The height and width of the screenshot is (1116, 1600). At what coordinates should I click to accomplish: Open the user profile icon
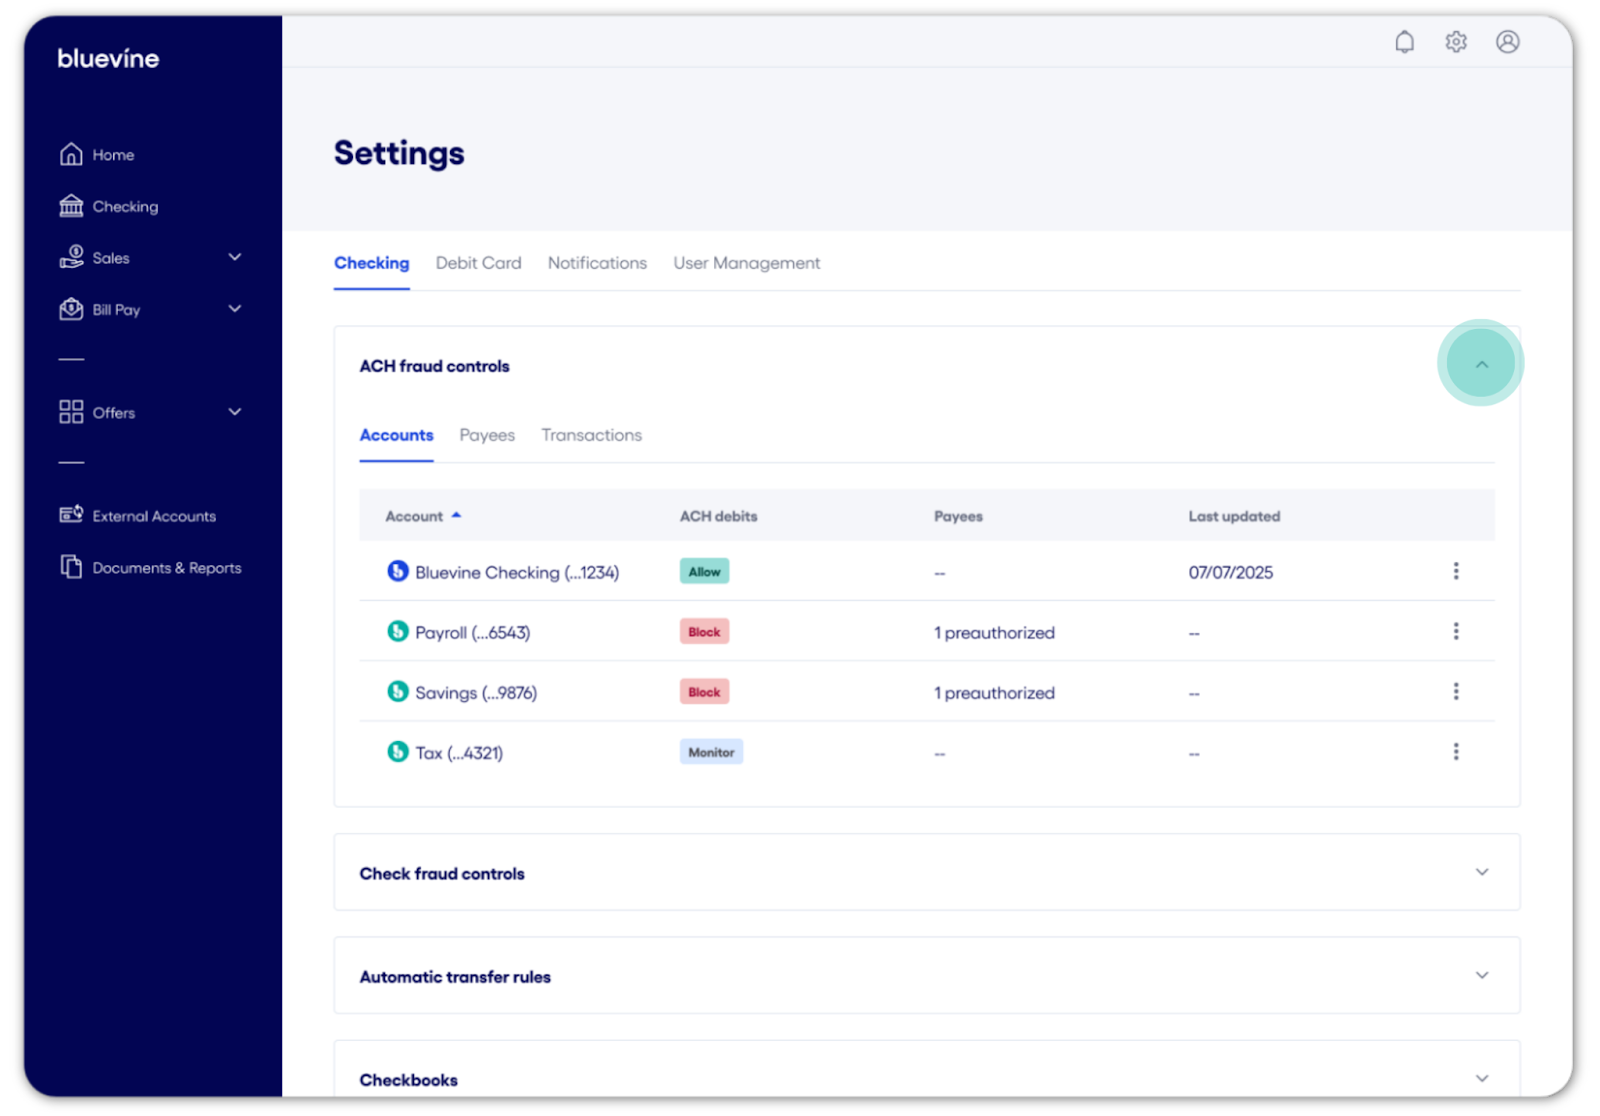[x=1507, y=42]
